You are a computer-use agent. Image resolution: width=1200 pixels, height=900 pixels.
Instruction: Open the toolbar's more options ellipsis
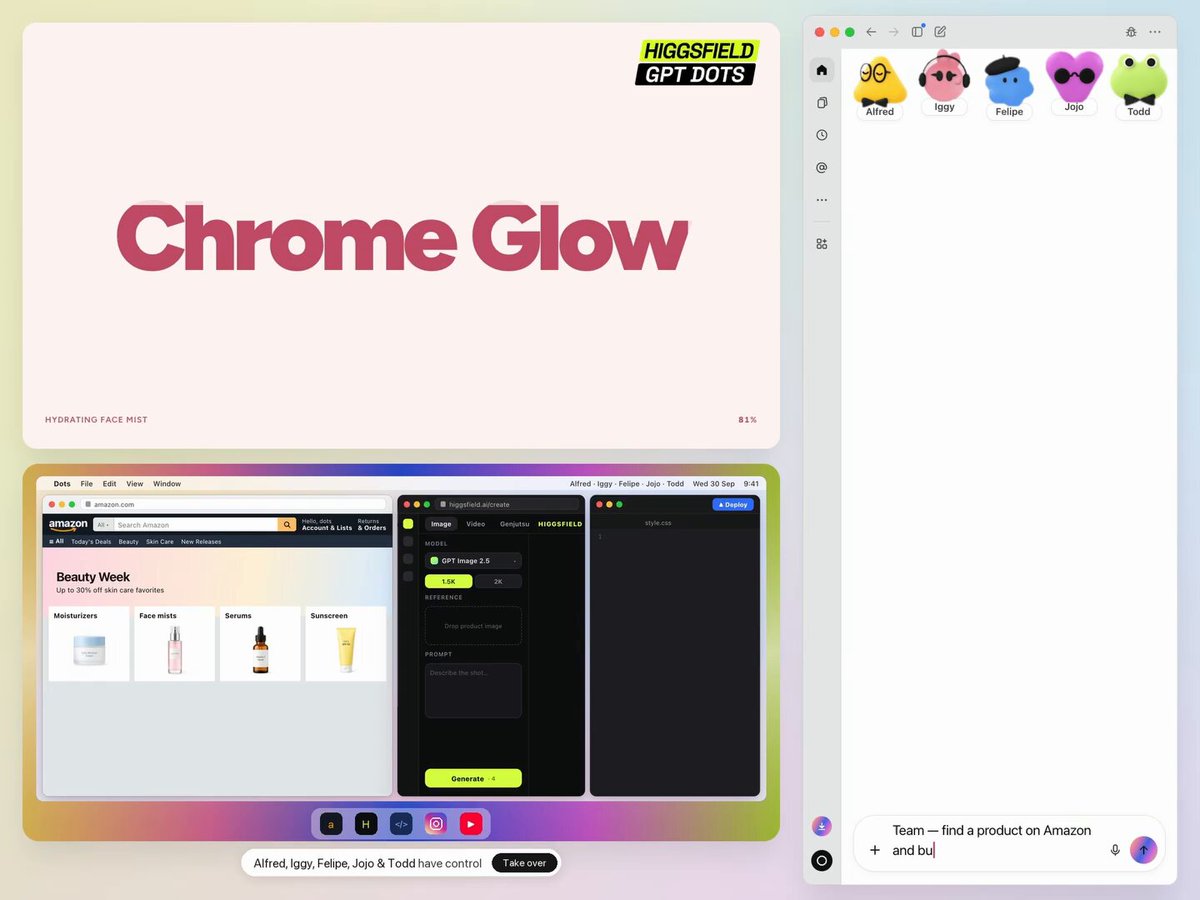(x=1155, y=32)
